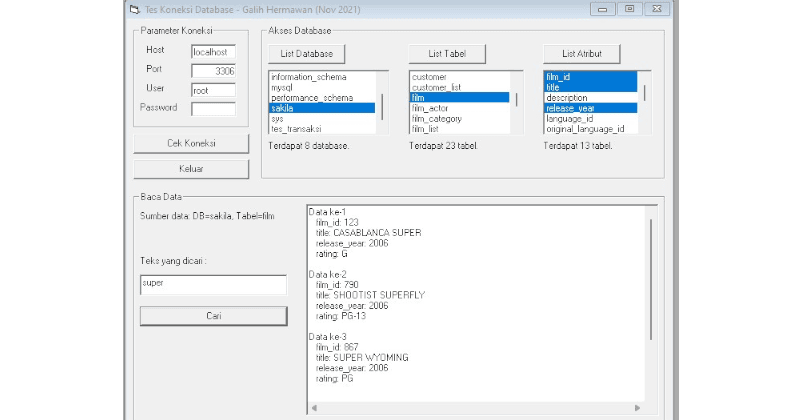Click the Host input field
Viewport: 800px width, 420px height.
(x=213, y=52)
